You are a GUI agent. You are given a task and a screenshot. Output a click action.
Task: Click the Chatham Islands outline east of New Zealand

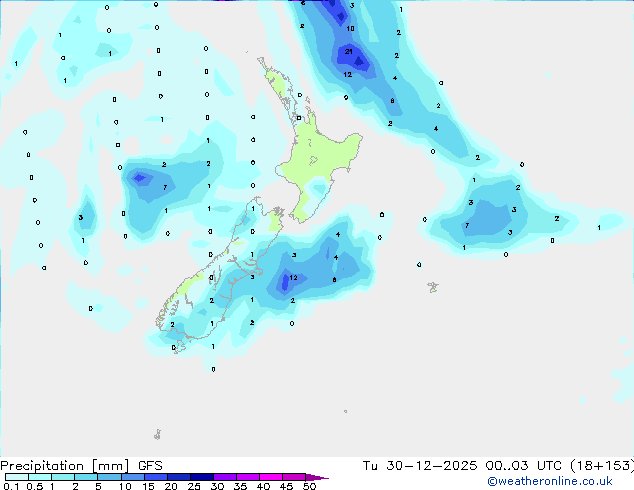(x=433, y=287)
